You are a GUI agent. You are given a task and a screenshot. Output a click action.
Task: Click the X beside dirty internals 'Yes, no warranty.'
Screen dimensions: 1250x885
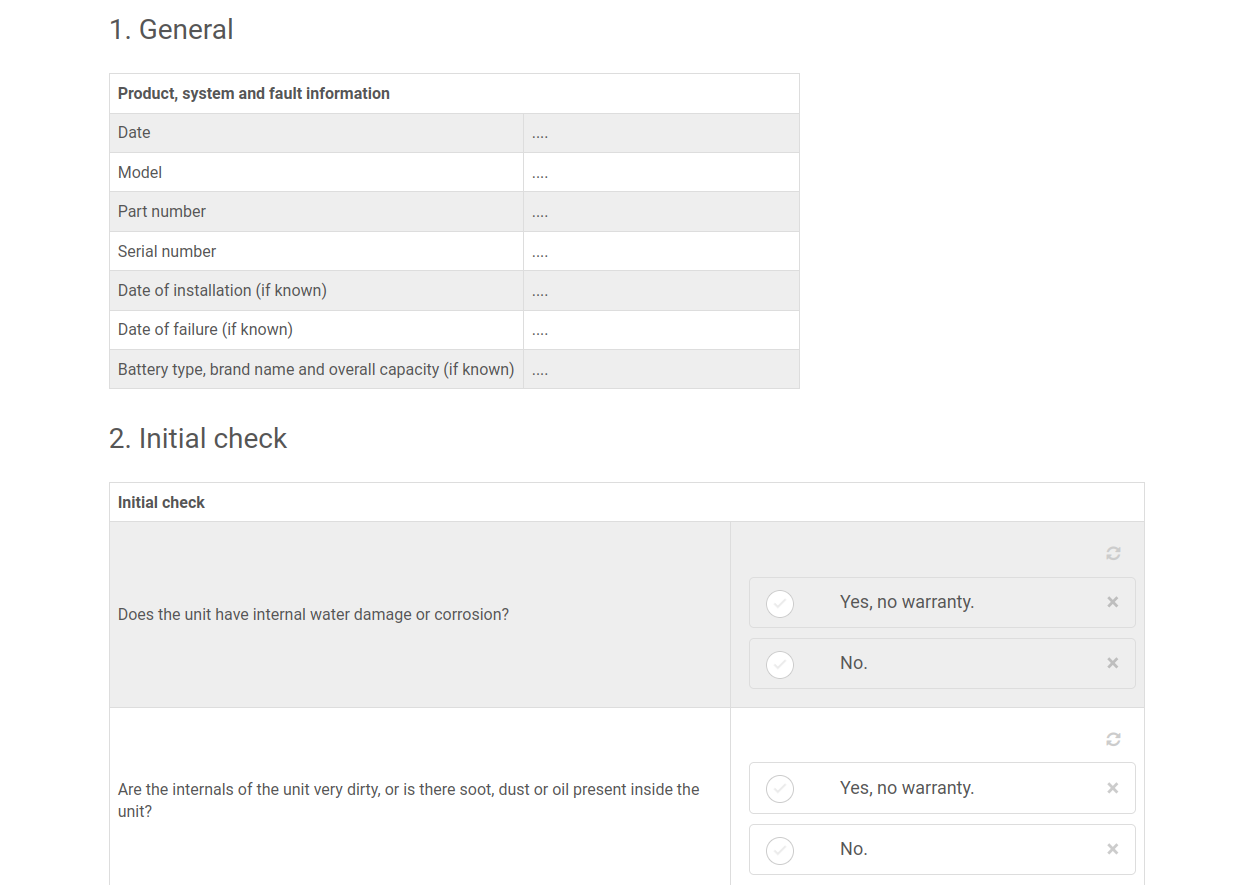1113,788
